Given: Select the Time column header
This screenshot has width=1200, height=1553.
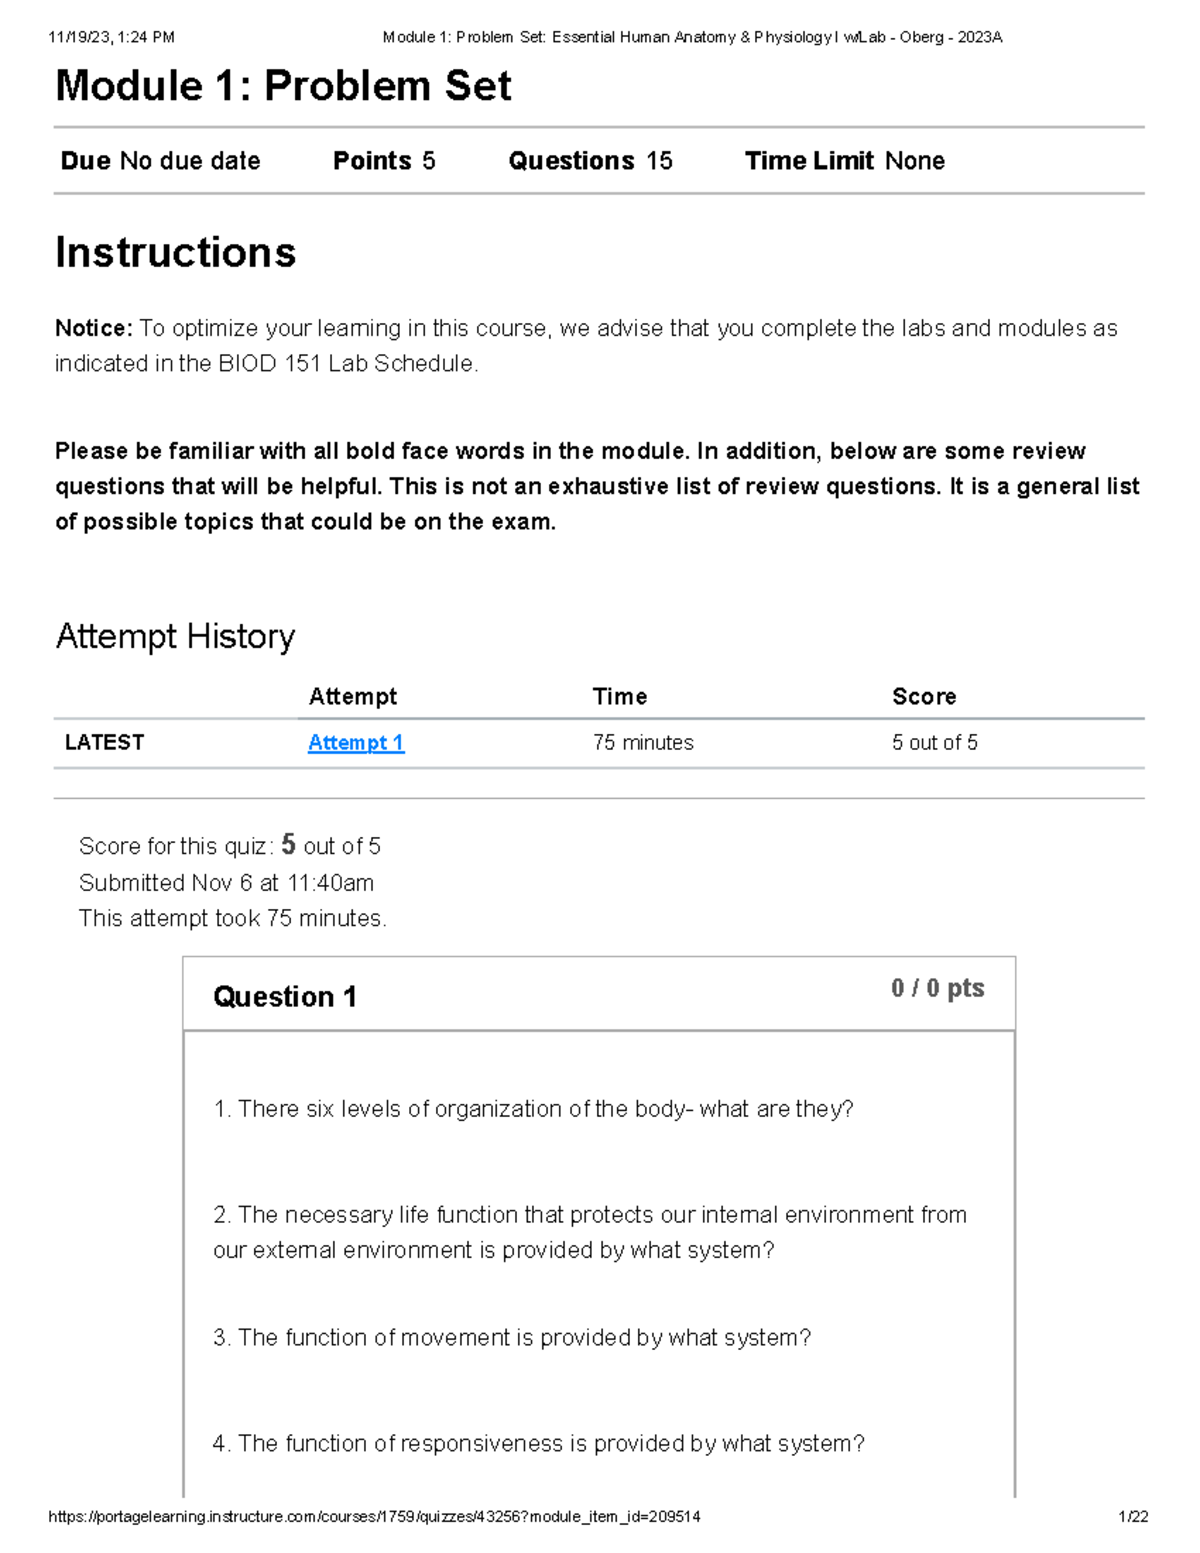Looking at the screenshot, I should 619,696.
